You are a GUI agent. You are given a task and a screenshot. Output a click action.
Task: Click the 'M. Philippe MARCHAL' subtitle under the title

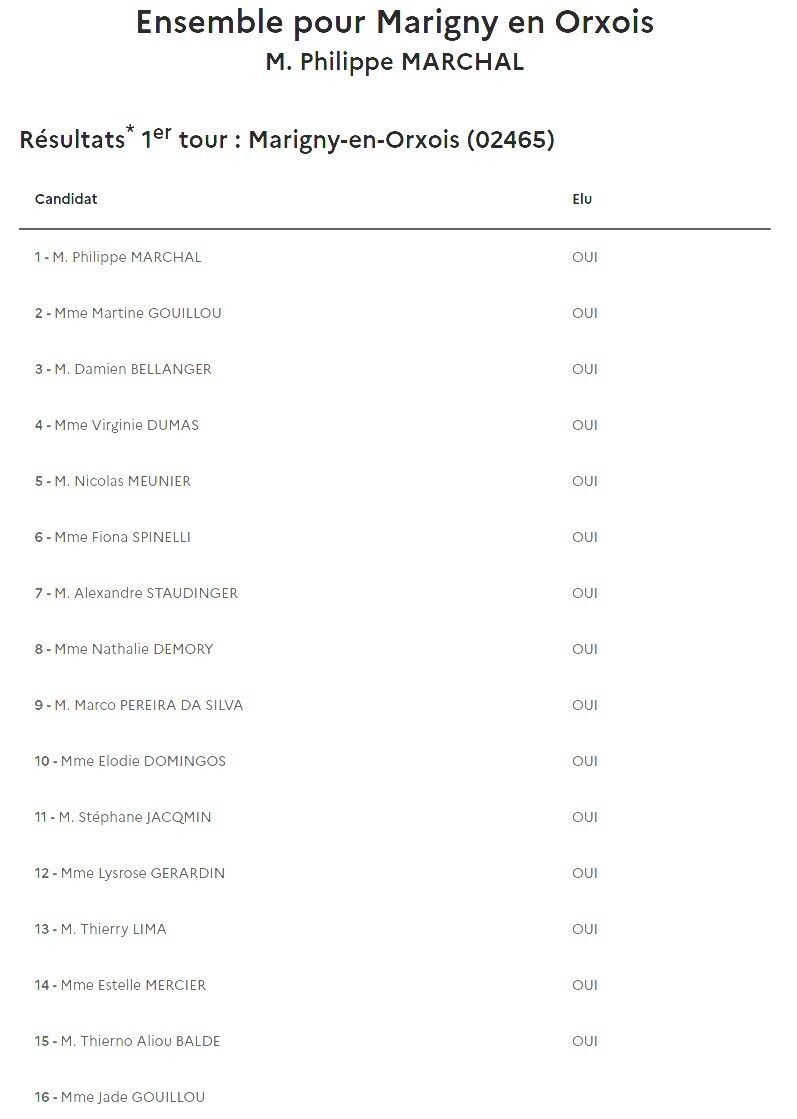pos(395,62)
